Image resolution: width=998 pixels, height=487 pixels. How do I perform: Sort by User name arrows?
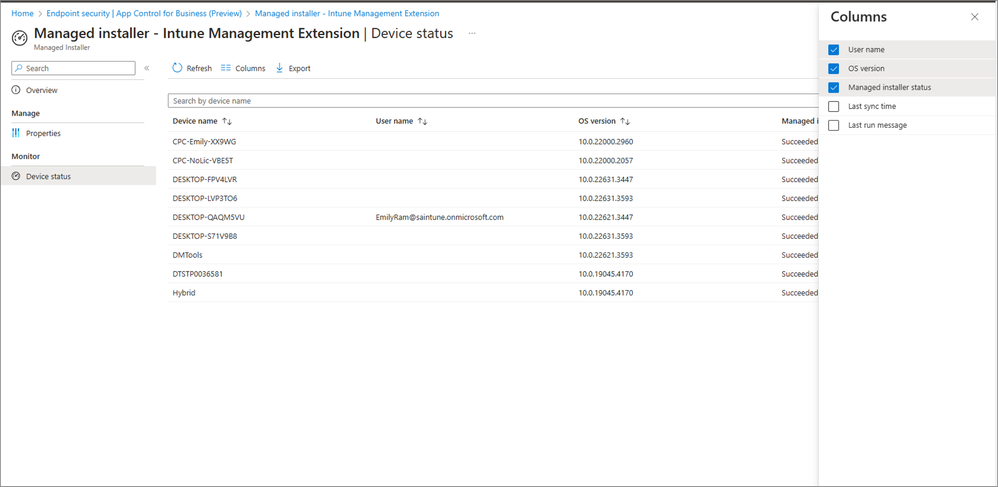pos(422,121)
